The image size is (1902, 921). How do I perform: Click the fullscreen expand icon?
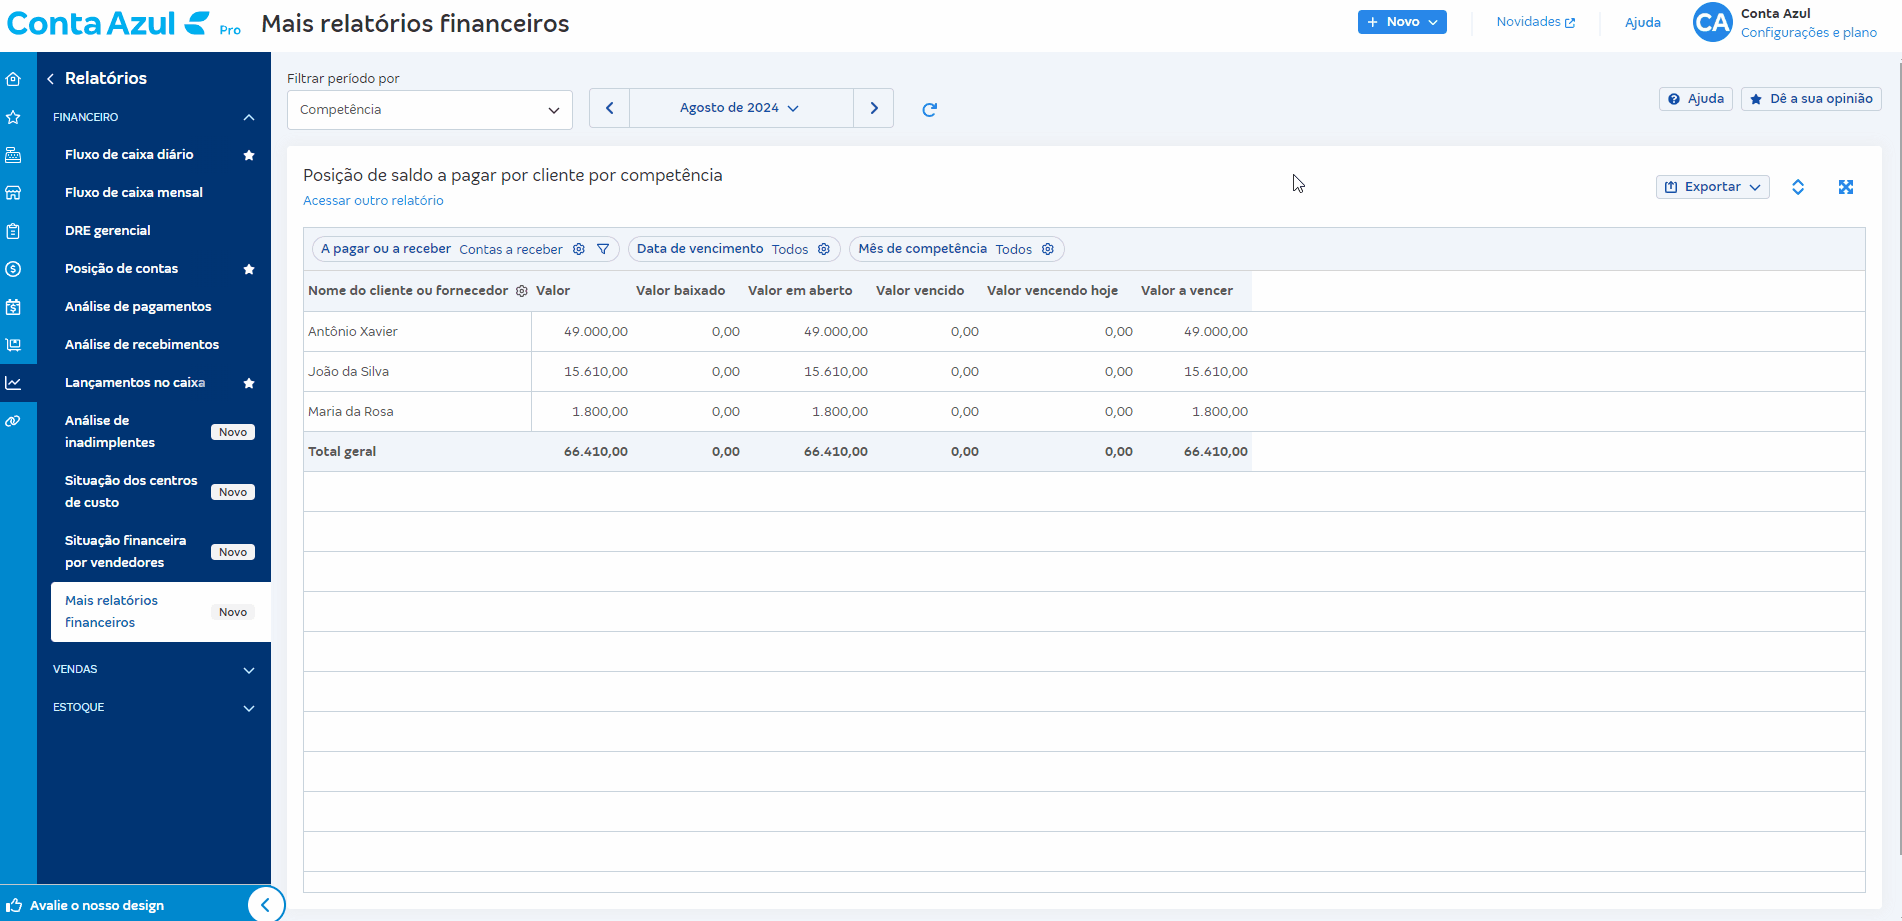pos(1845,187)
